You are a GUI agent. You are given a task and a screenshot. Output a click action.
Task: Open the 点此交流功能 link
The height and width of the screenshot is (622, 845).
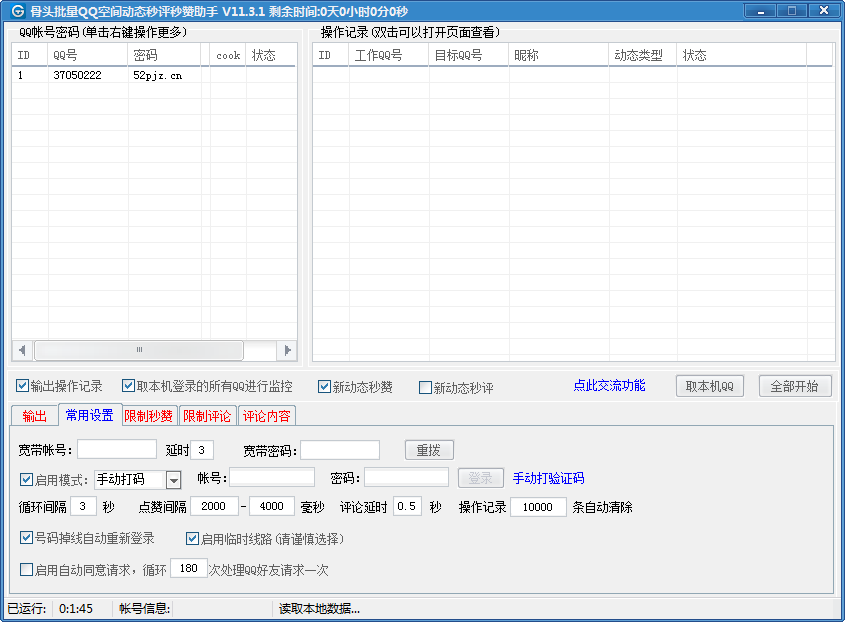(609, 386)
